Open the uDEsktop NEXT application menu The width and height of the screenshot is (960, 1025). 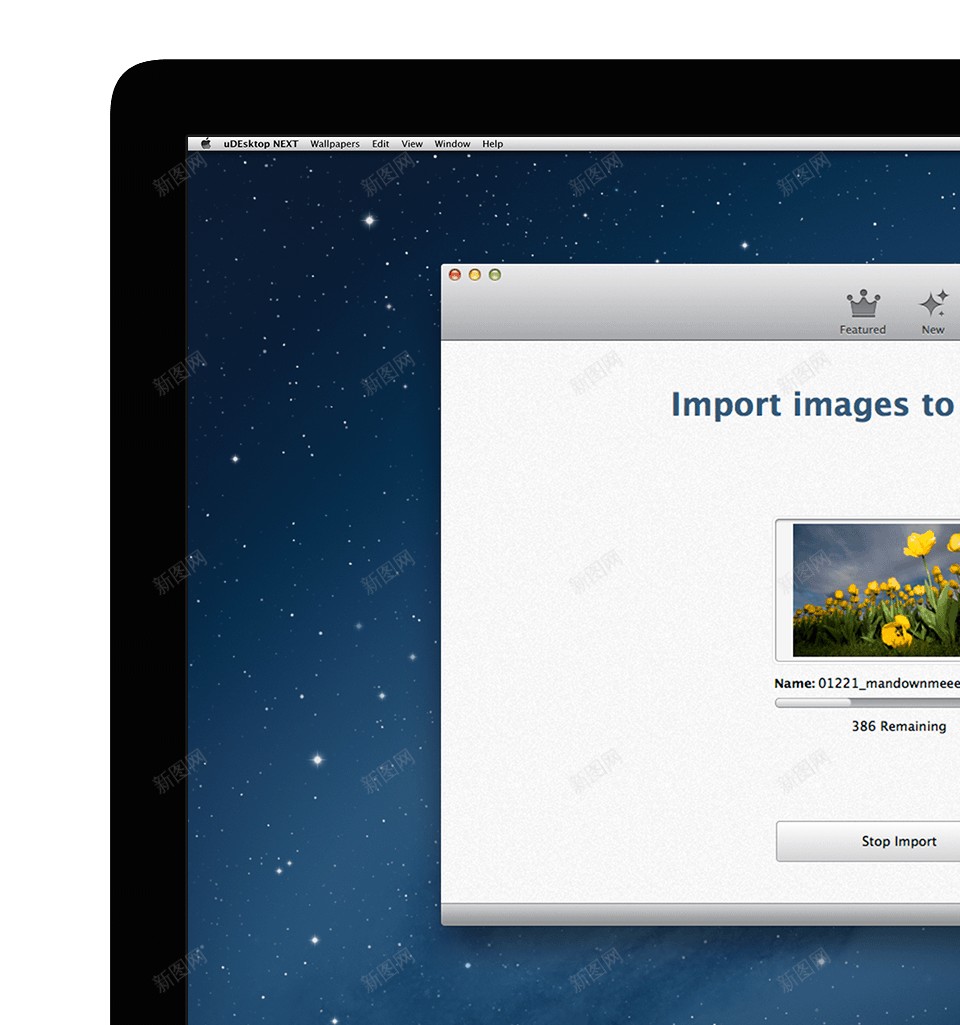coord(261,144)
